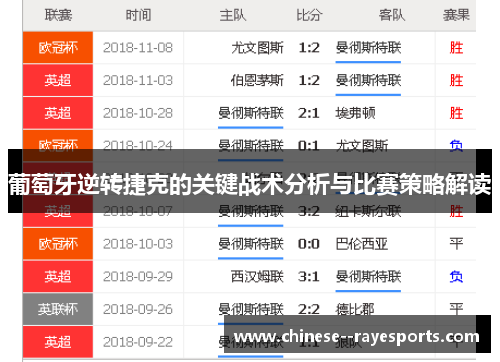Select the 英超 badge for 2018-11-03
The image size is (500, 362).
[x=58, y=80]
